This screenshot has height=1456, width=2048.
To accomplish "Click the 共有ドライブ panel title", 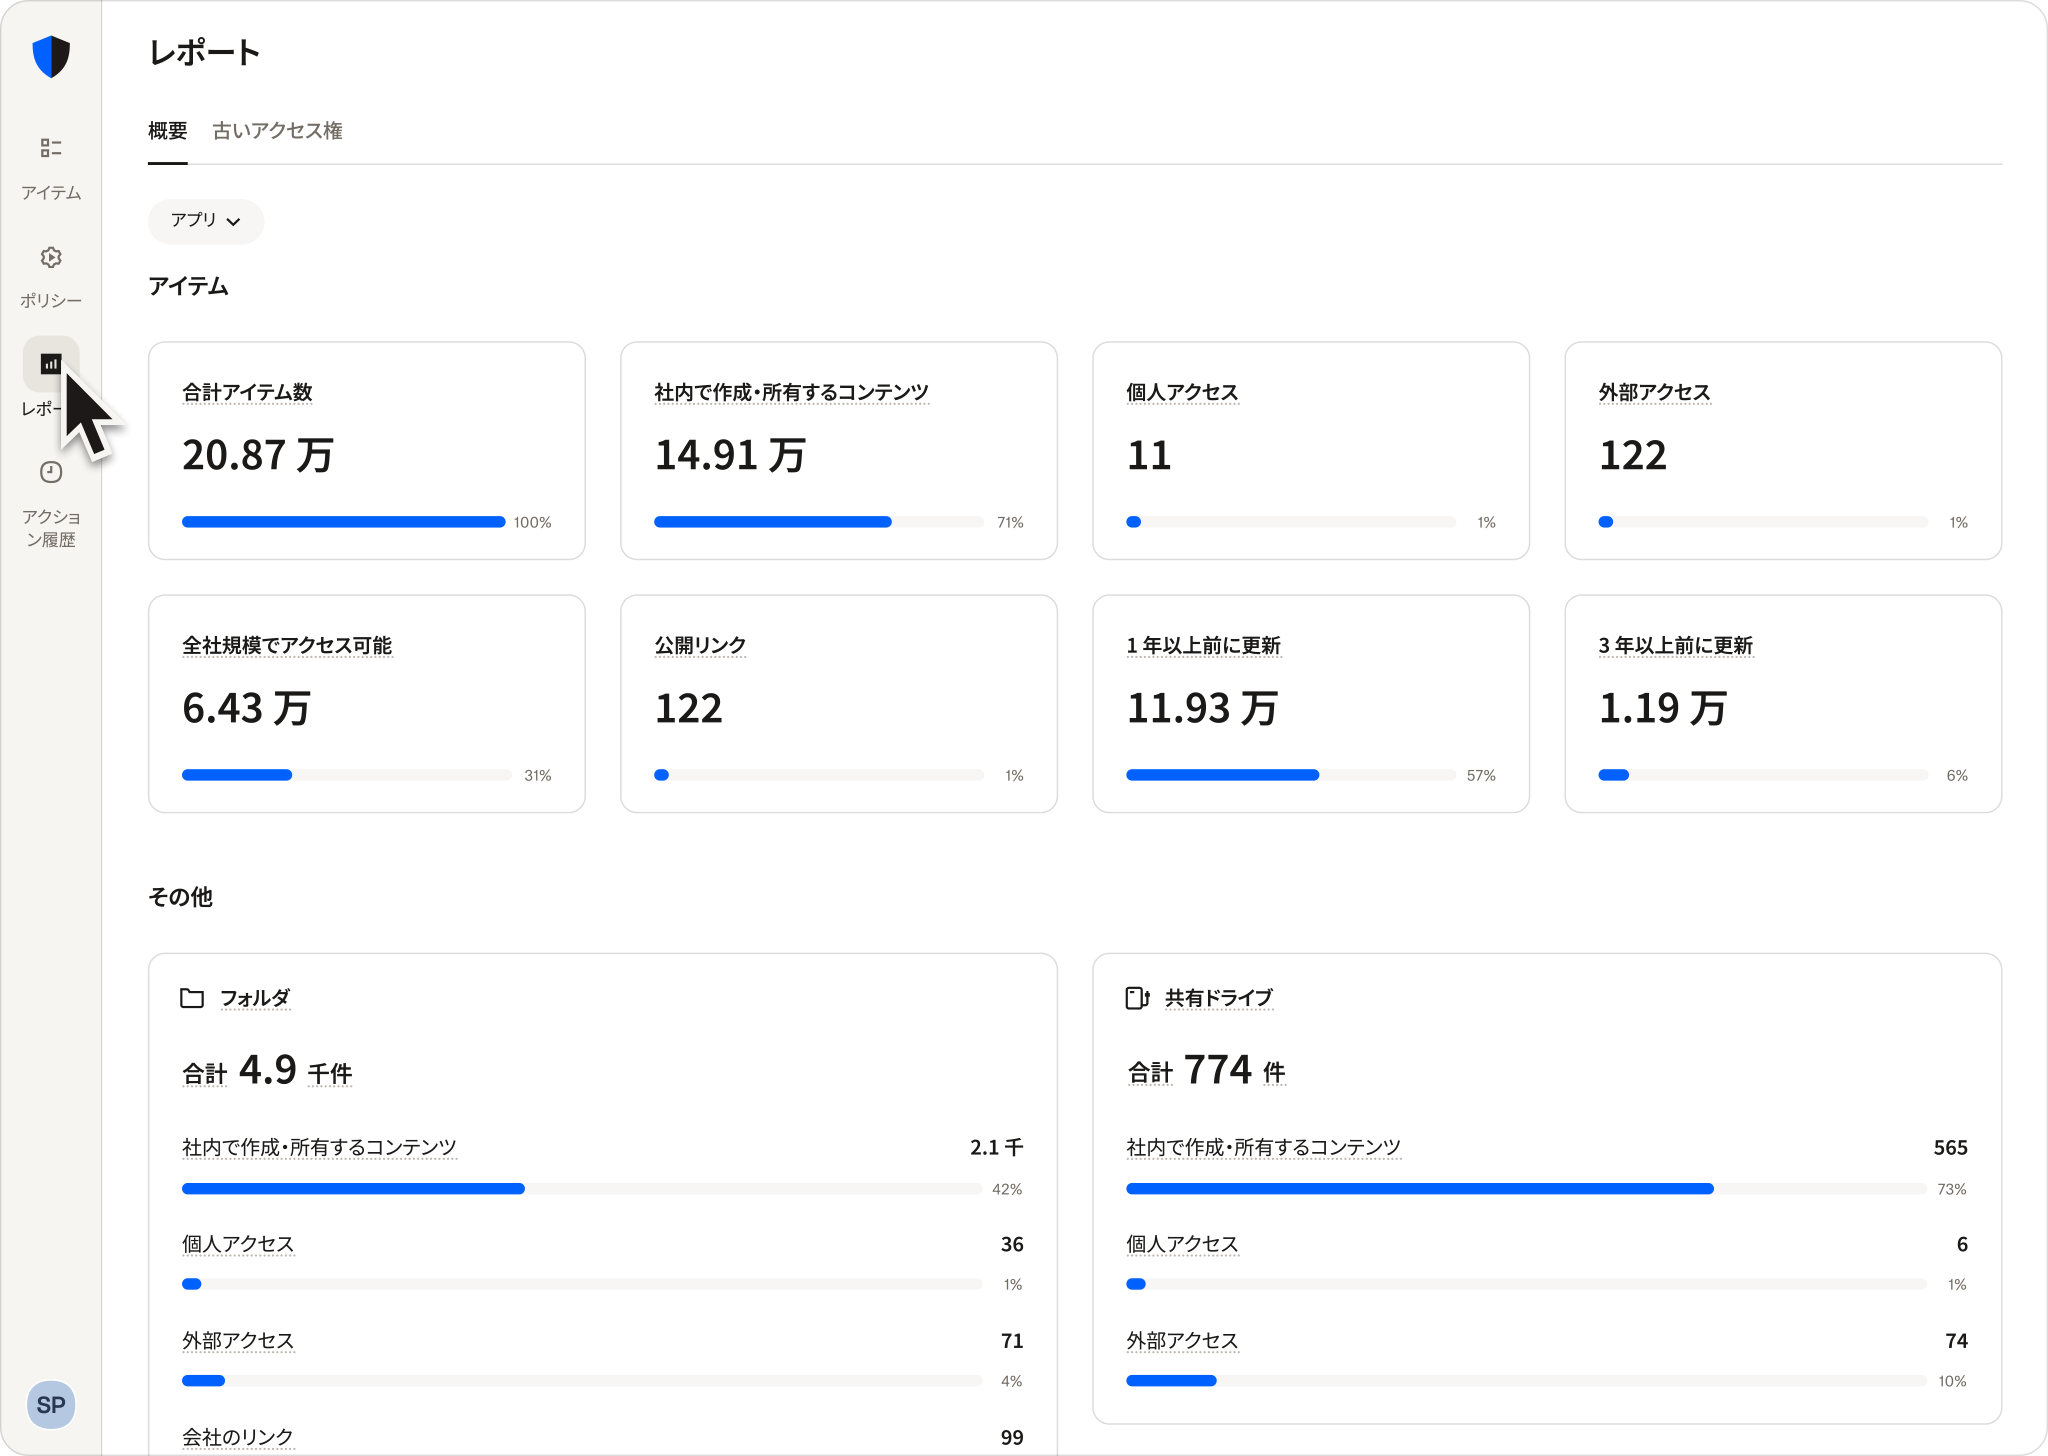I will click(x=1219, y=998).
